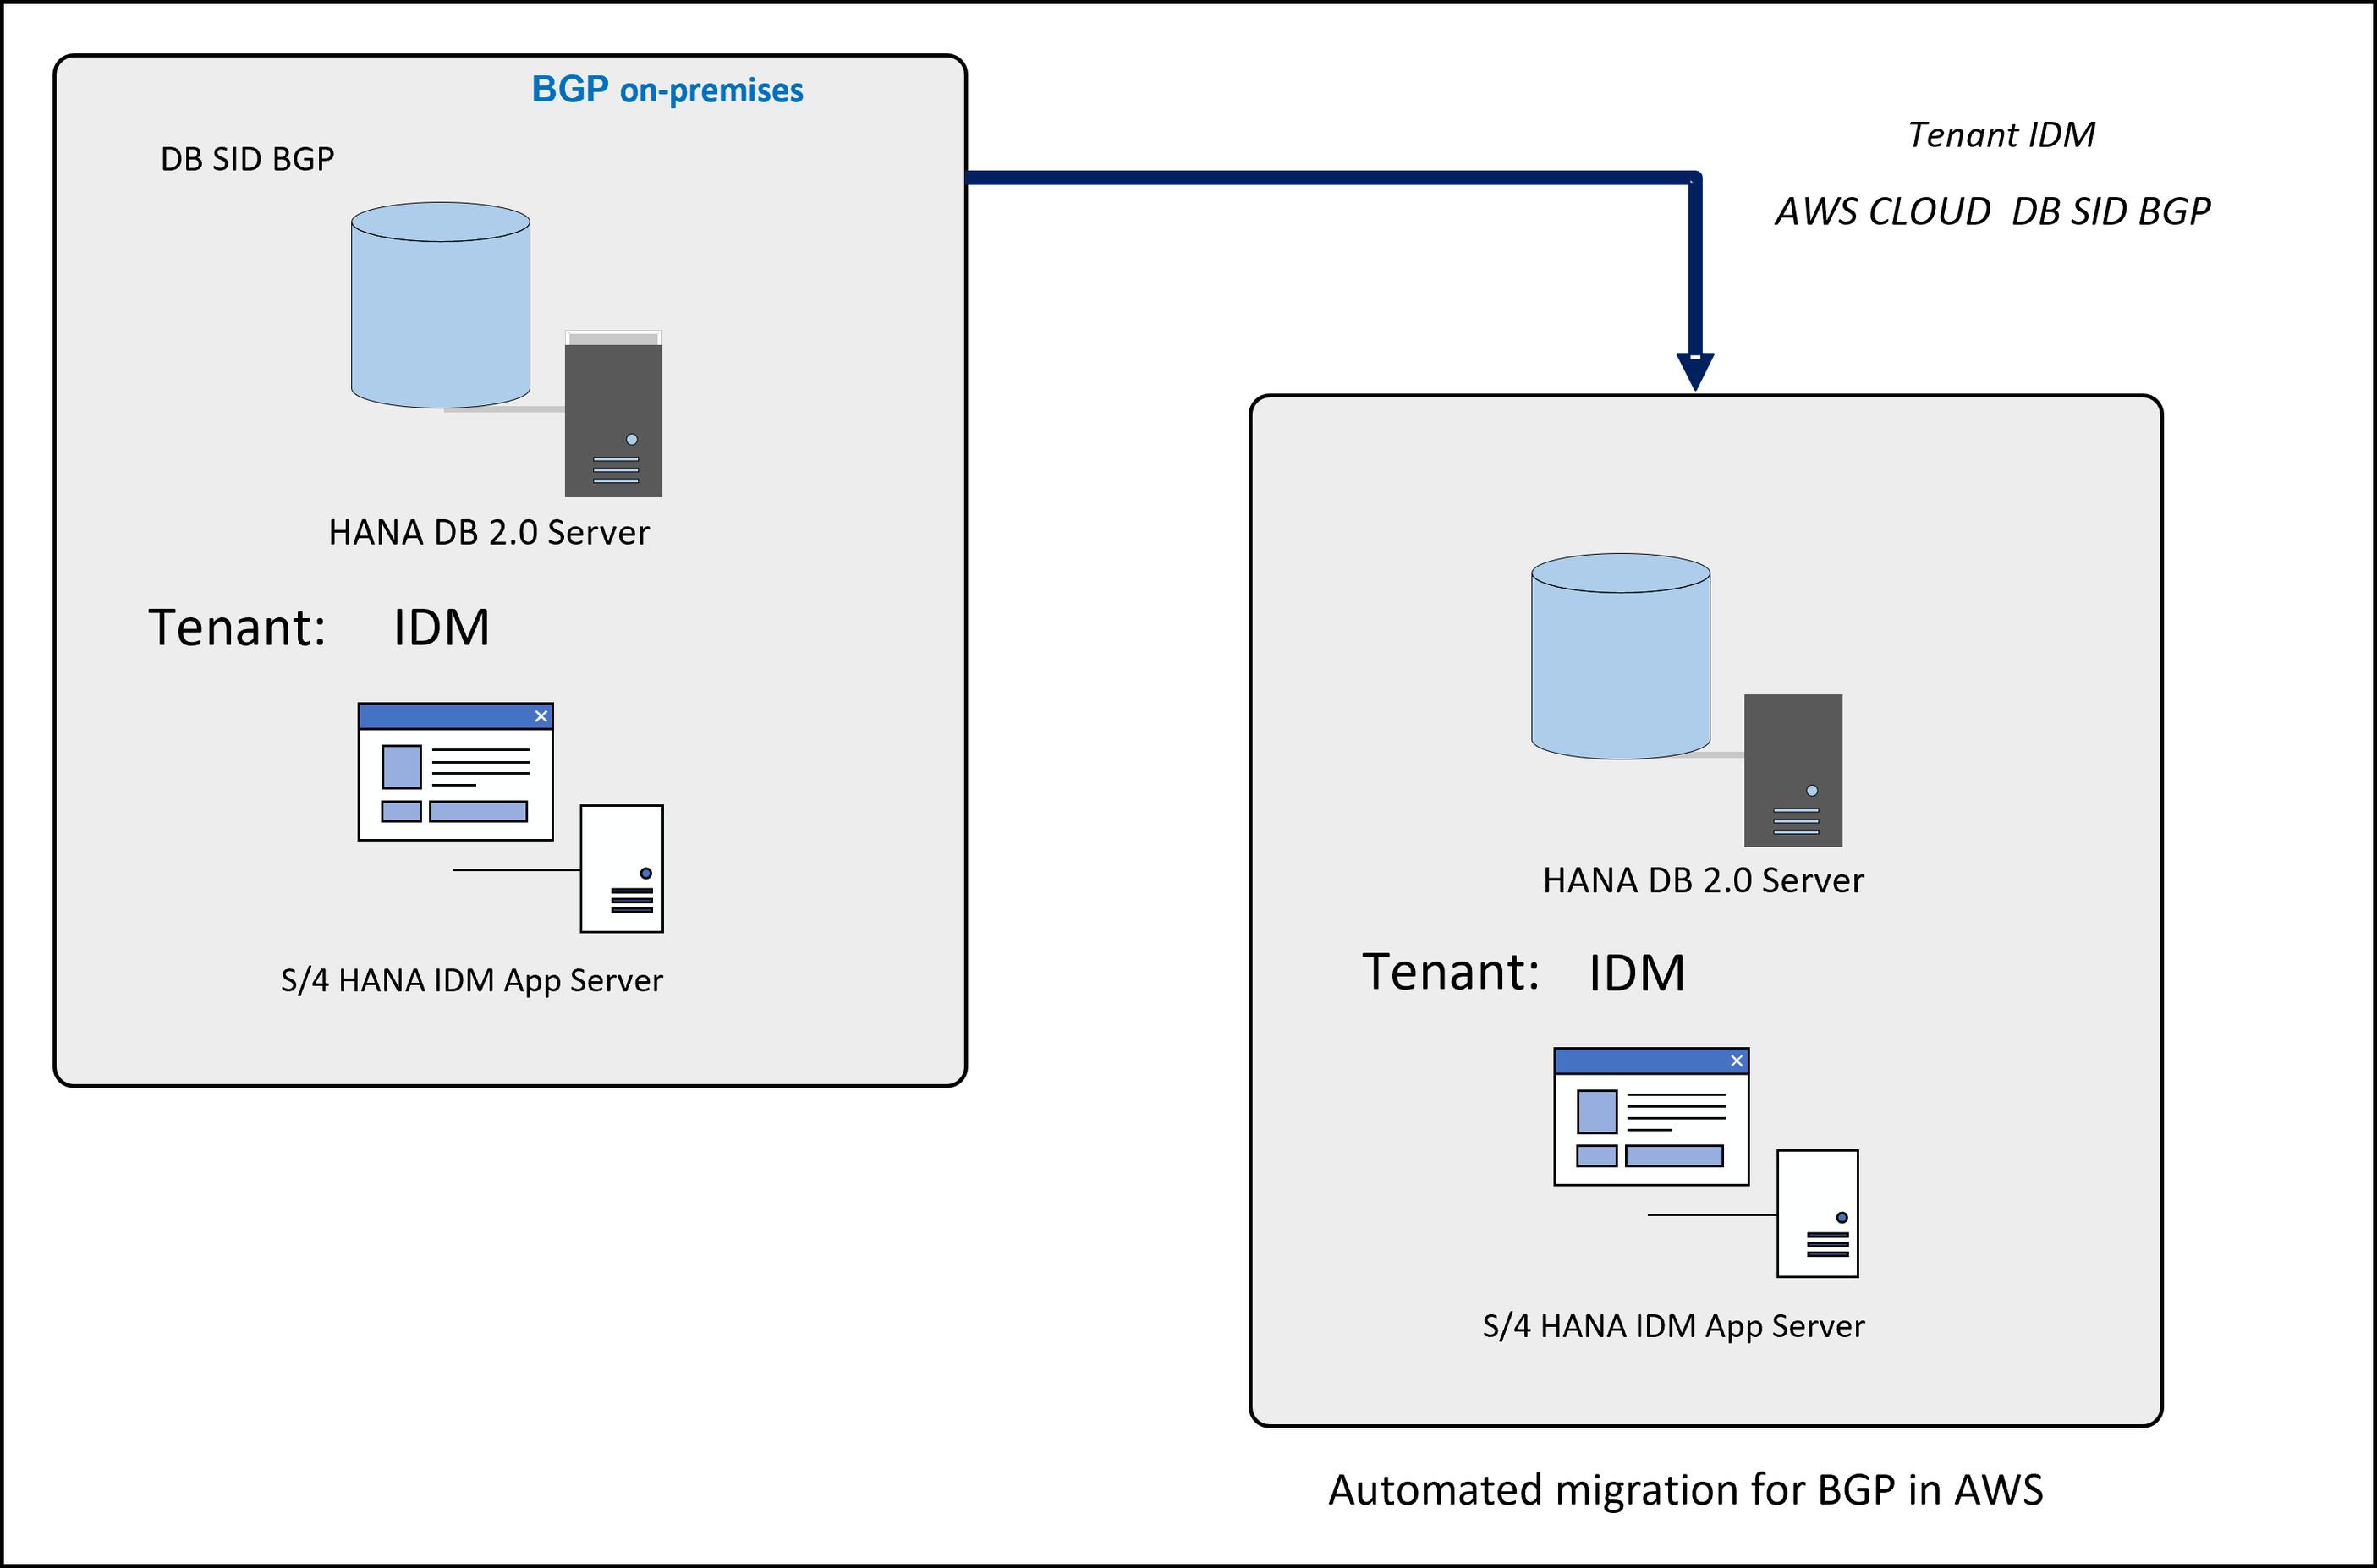The image size is (2377, 1568).
Task: Select the on-premises 'Tenant: IDM' text
Action: [319, 627]
